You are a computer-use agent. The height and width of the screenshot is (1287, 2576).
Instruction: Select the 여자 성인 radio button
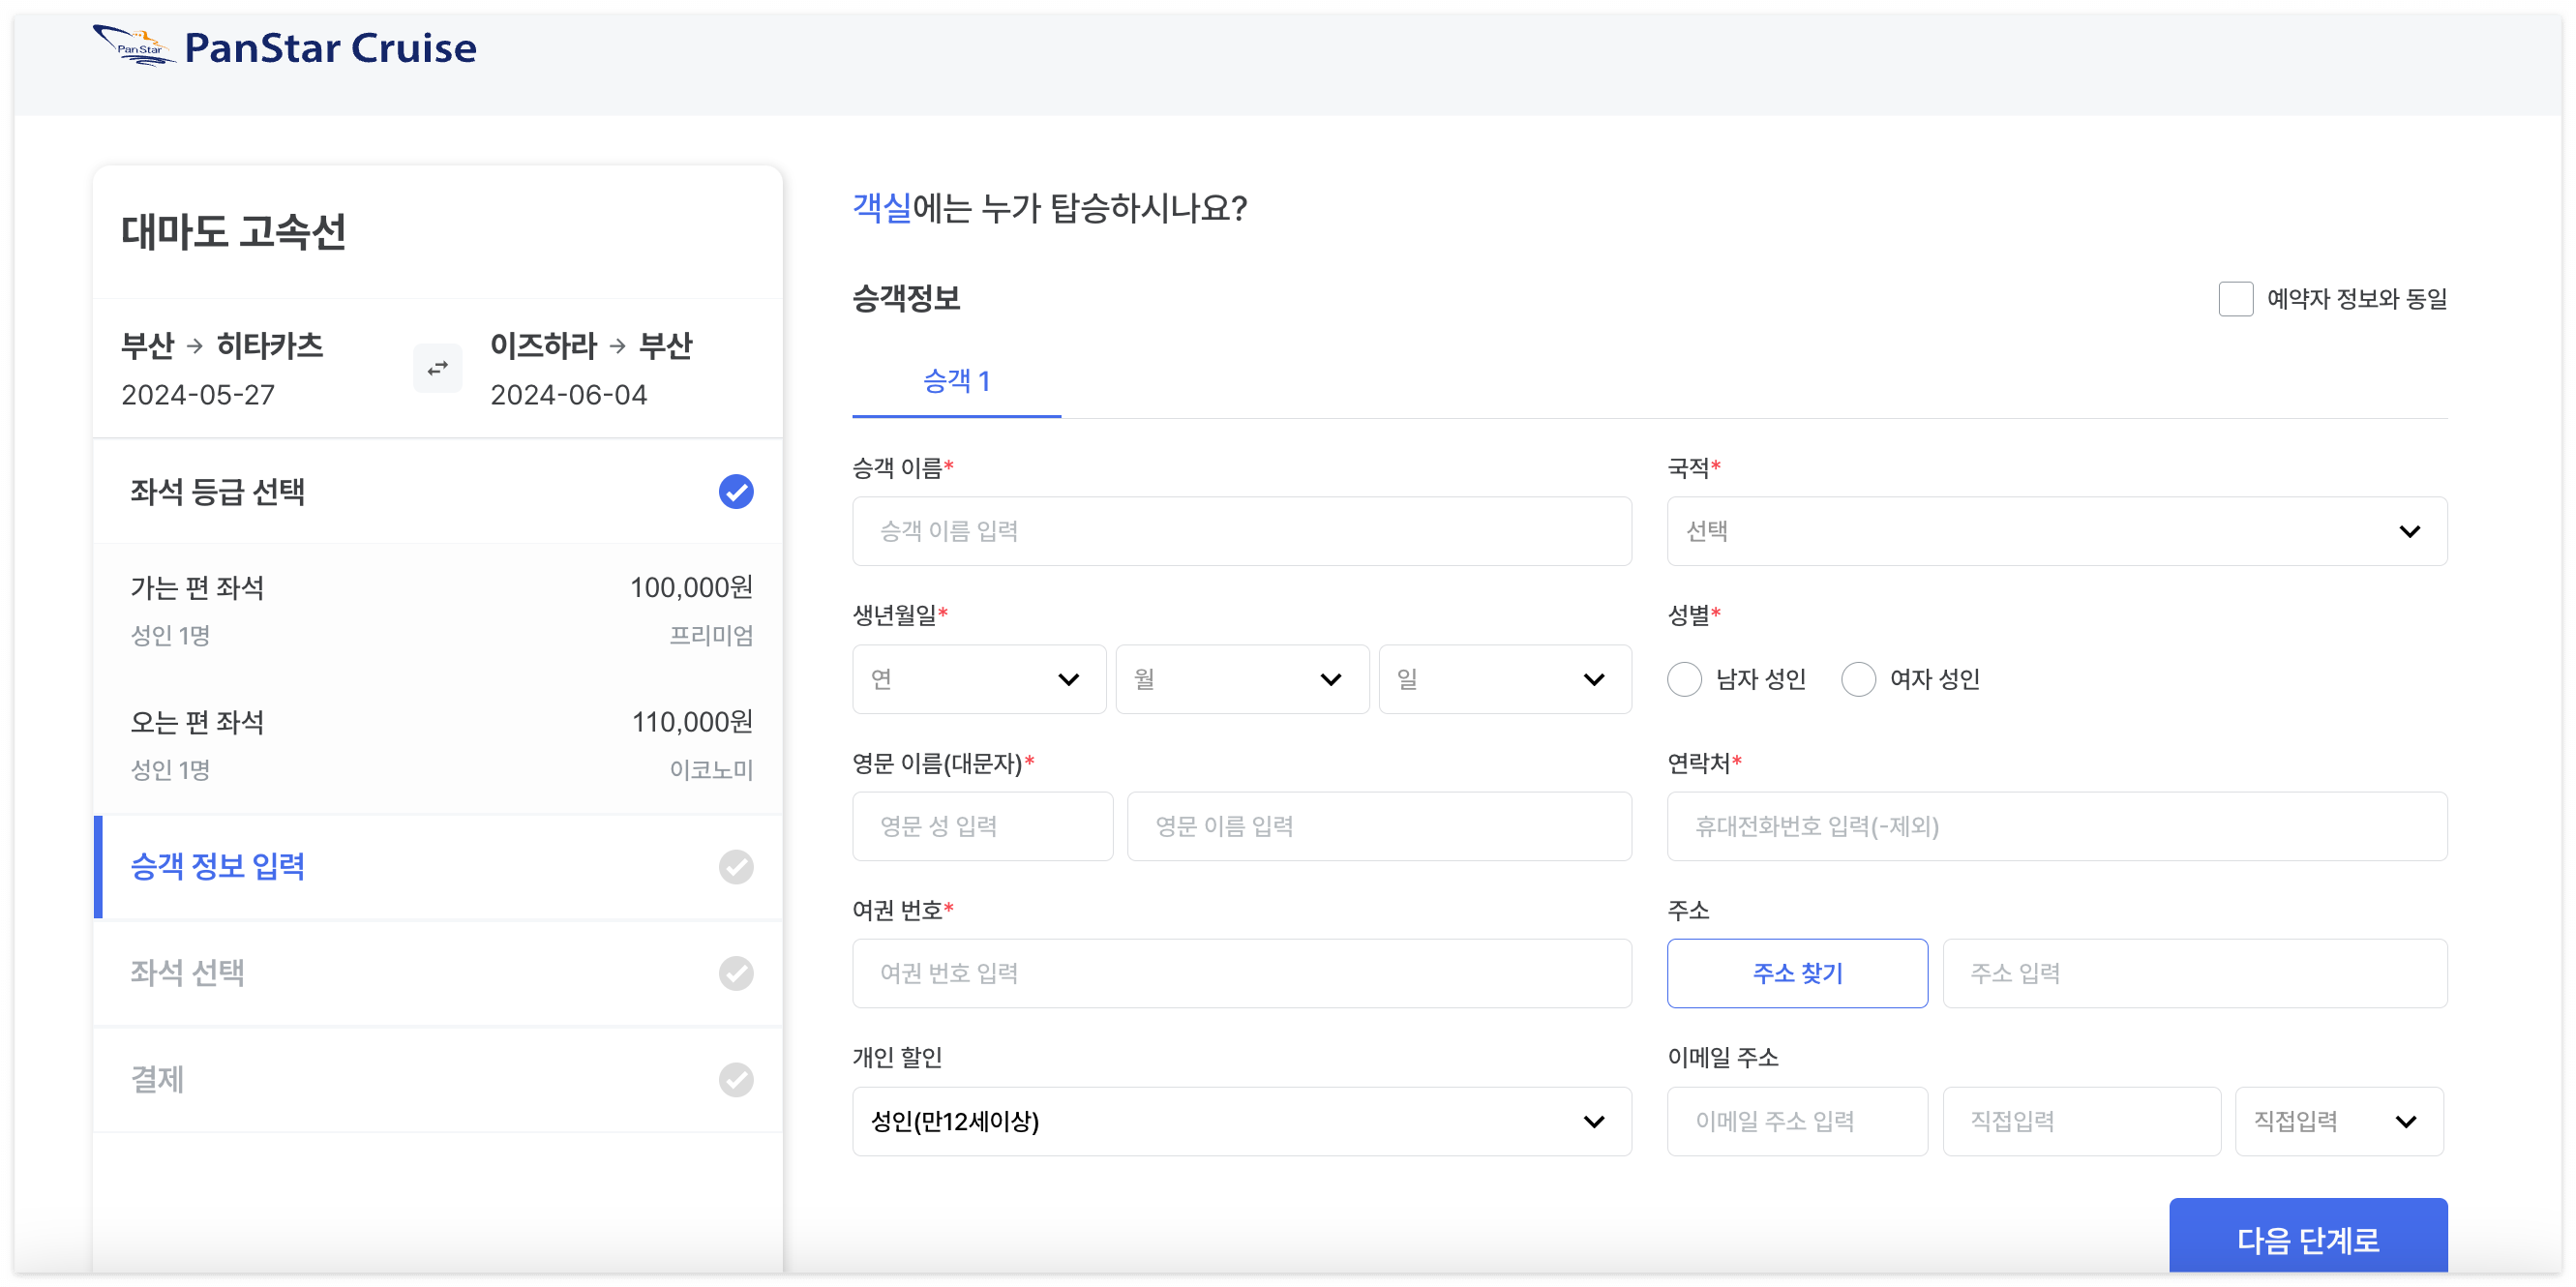(1859, 679)
